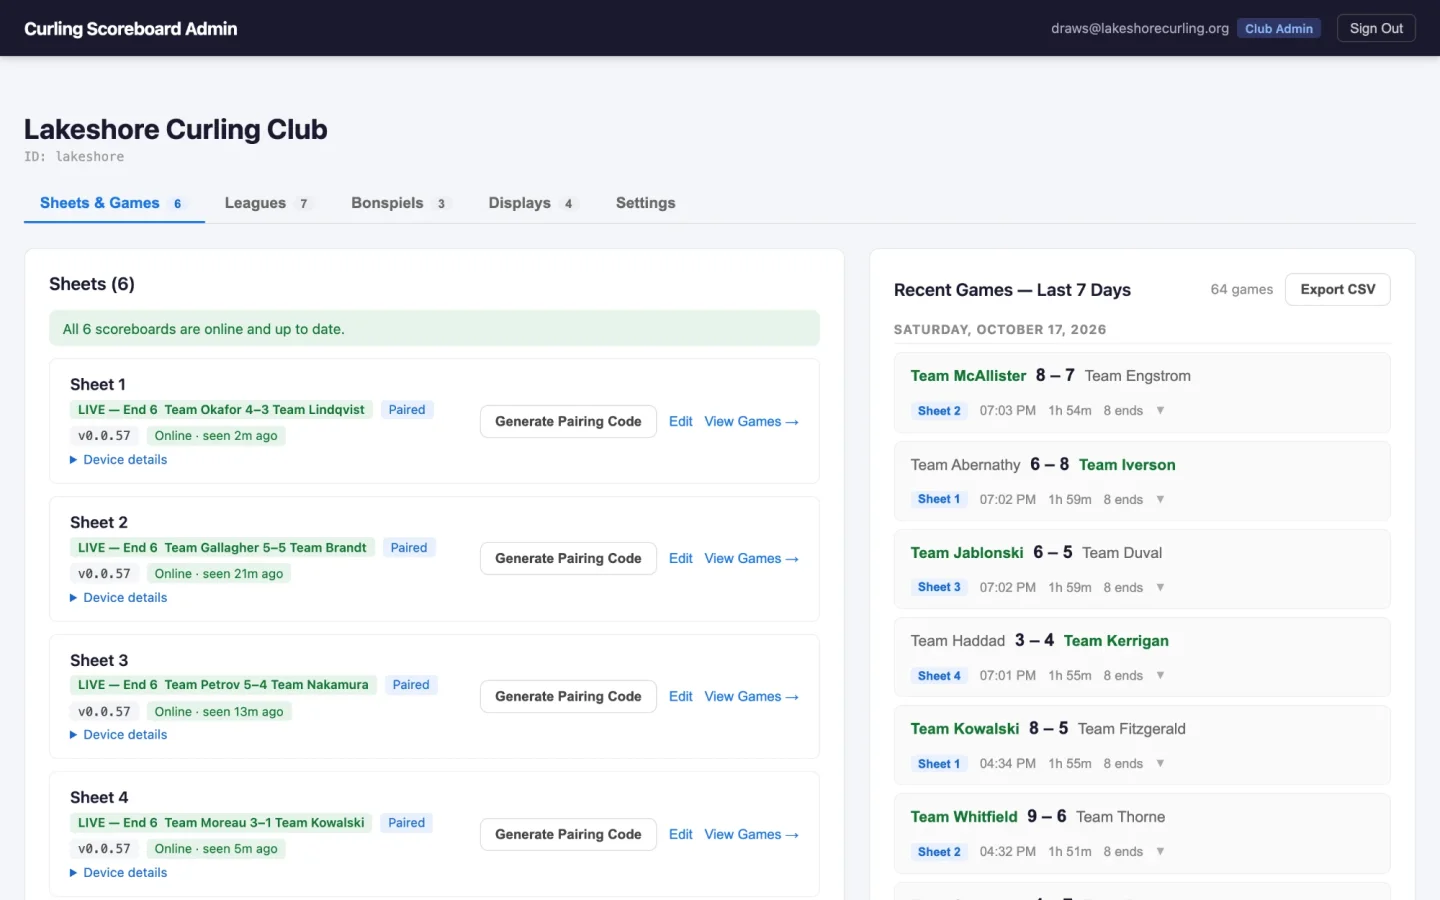Click 'Online · seen 13m ago' status on Sheet 3

click(x=219, y=712)
